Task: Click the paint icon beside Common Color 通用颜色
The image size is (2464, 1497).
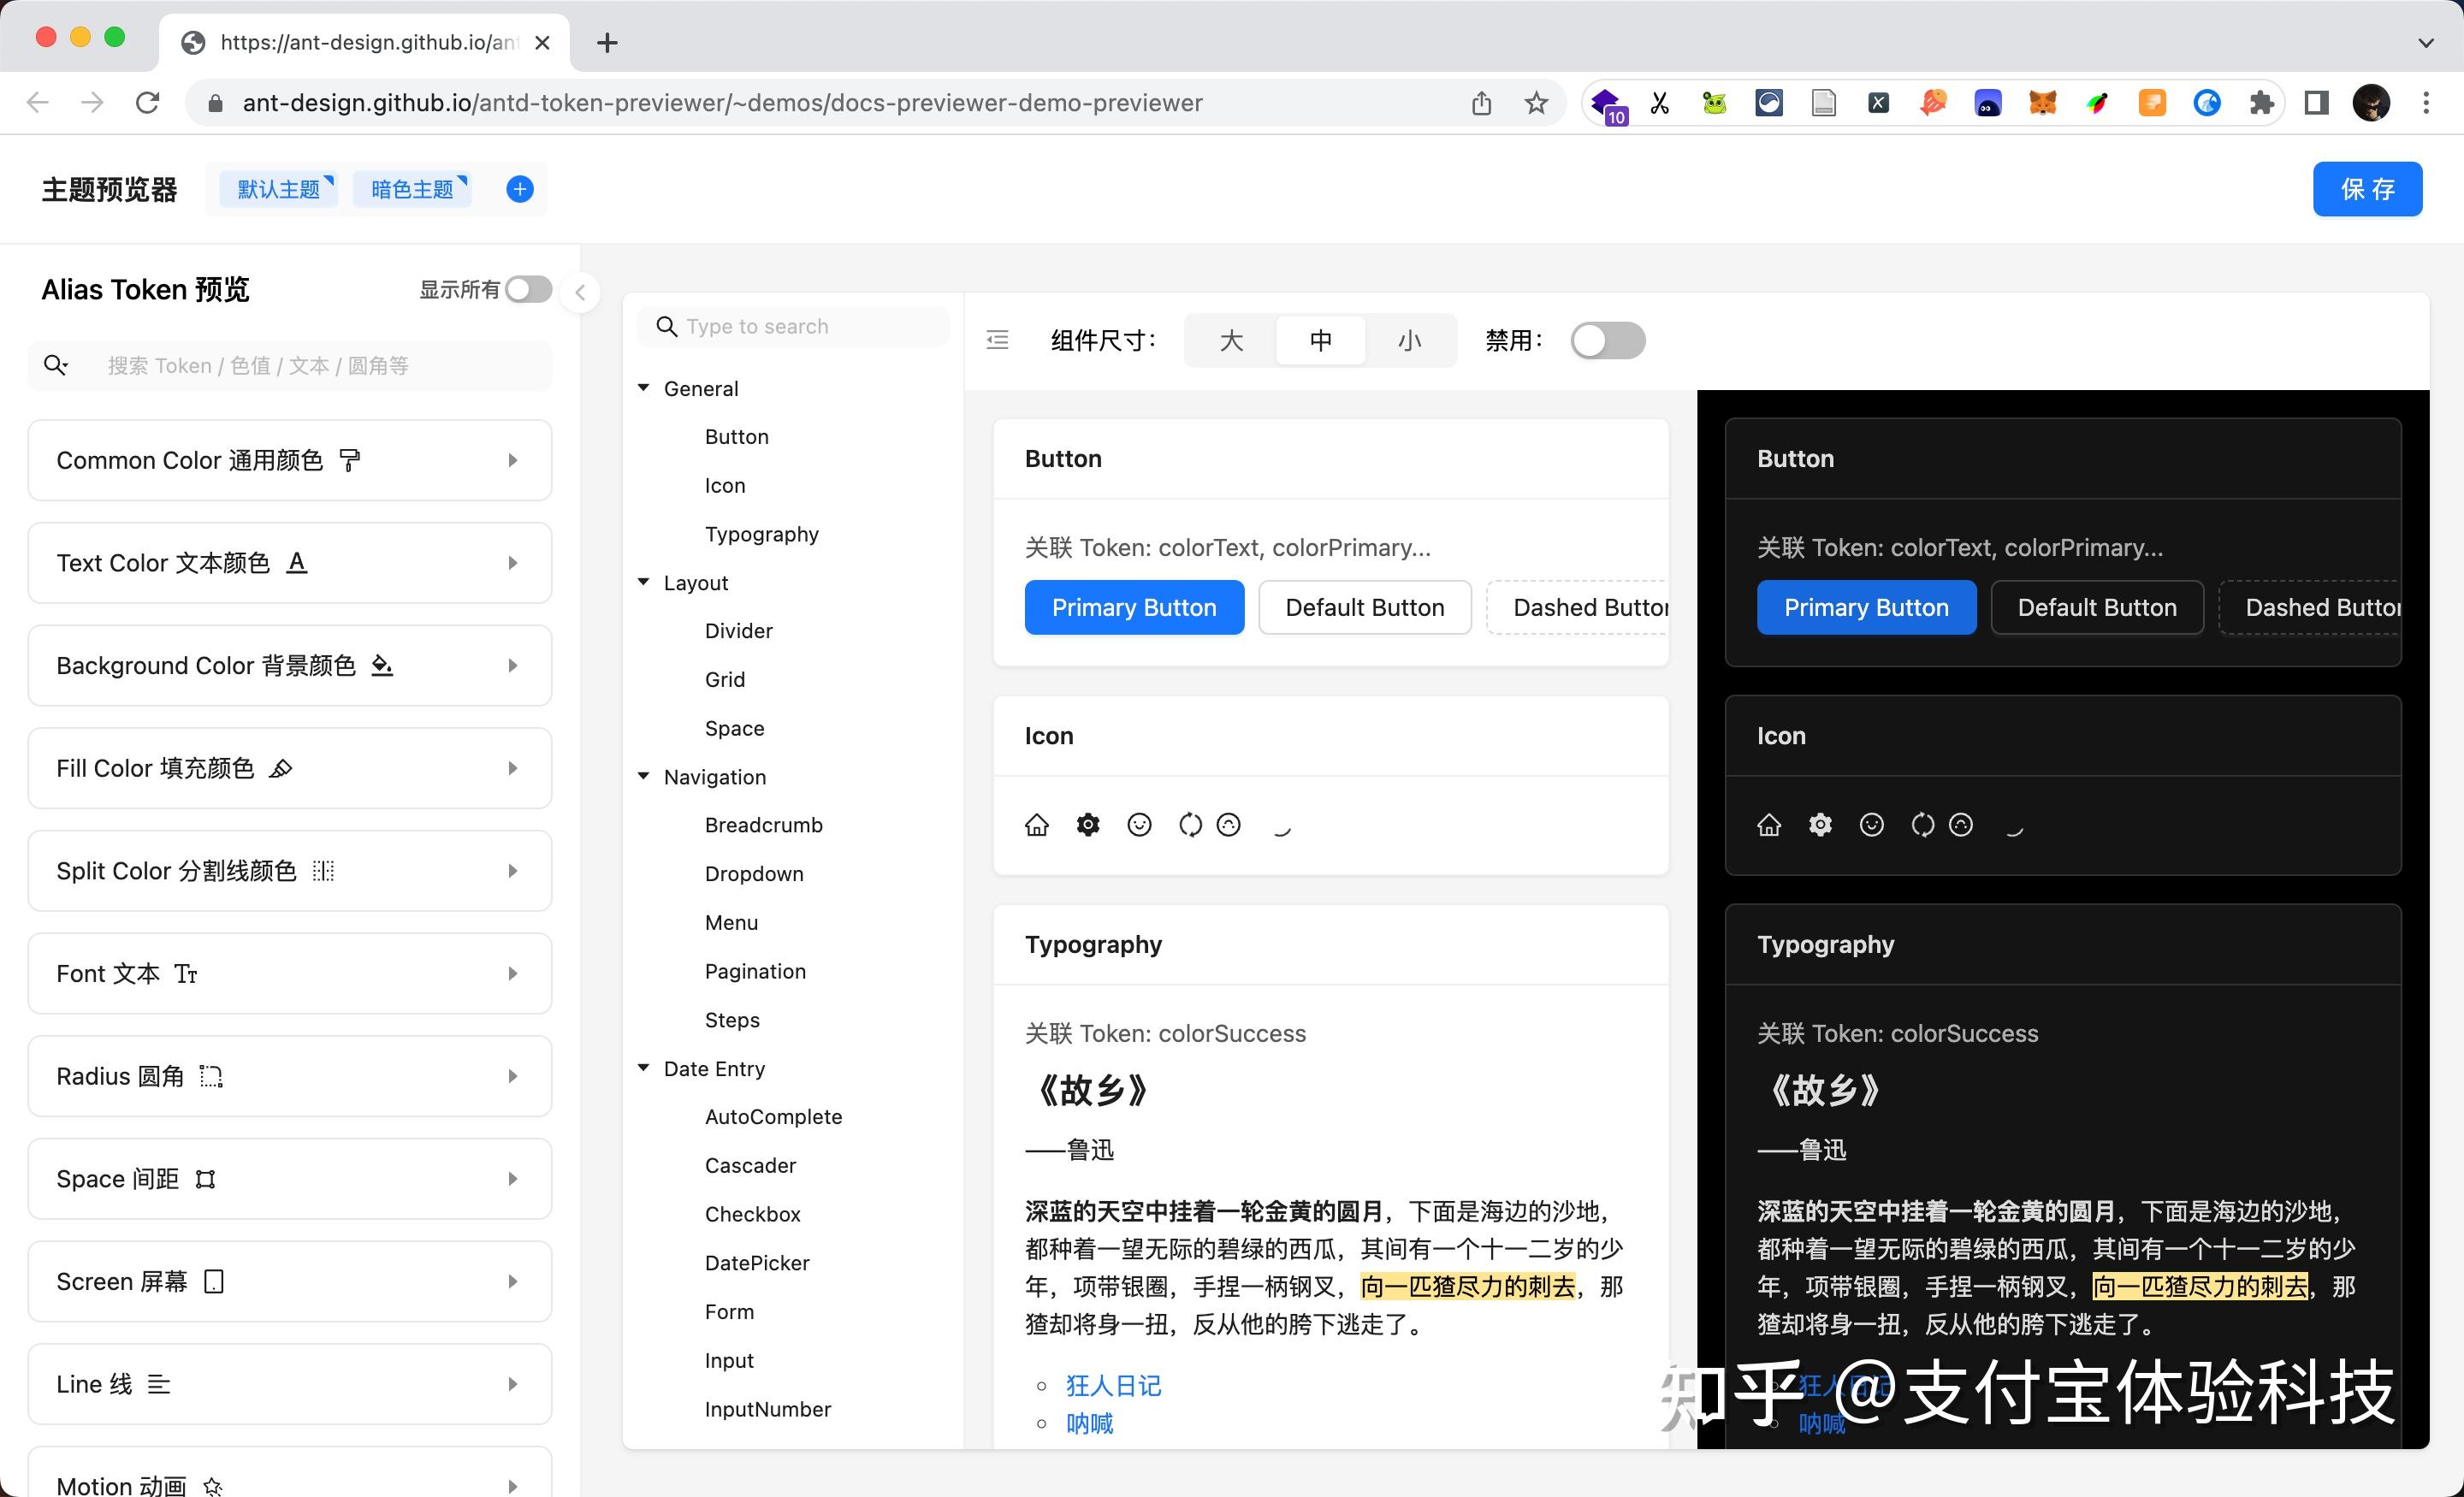Action: [x=348, y=460]
